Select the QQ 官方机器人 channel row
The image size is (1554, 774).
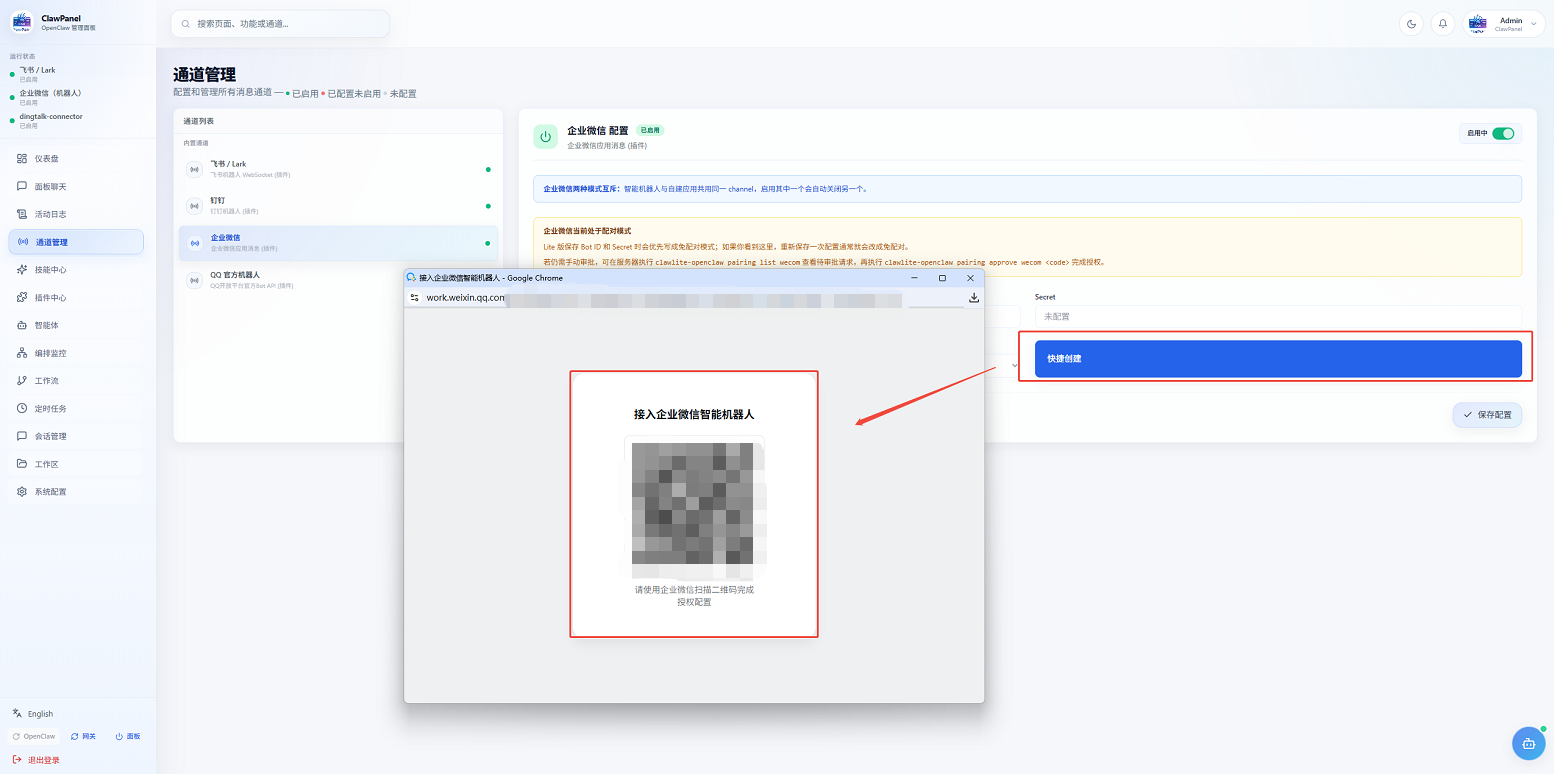[x=338, y=280]
